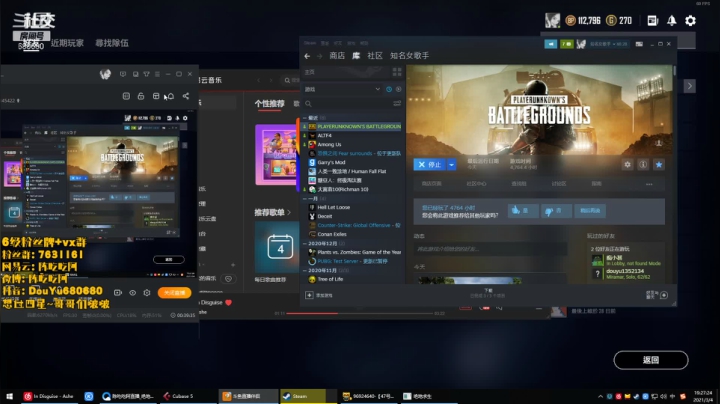Click the Steam library search magnifier
This screenshot has width=720, height=404.
(x=309, y=104)
